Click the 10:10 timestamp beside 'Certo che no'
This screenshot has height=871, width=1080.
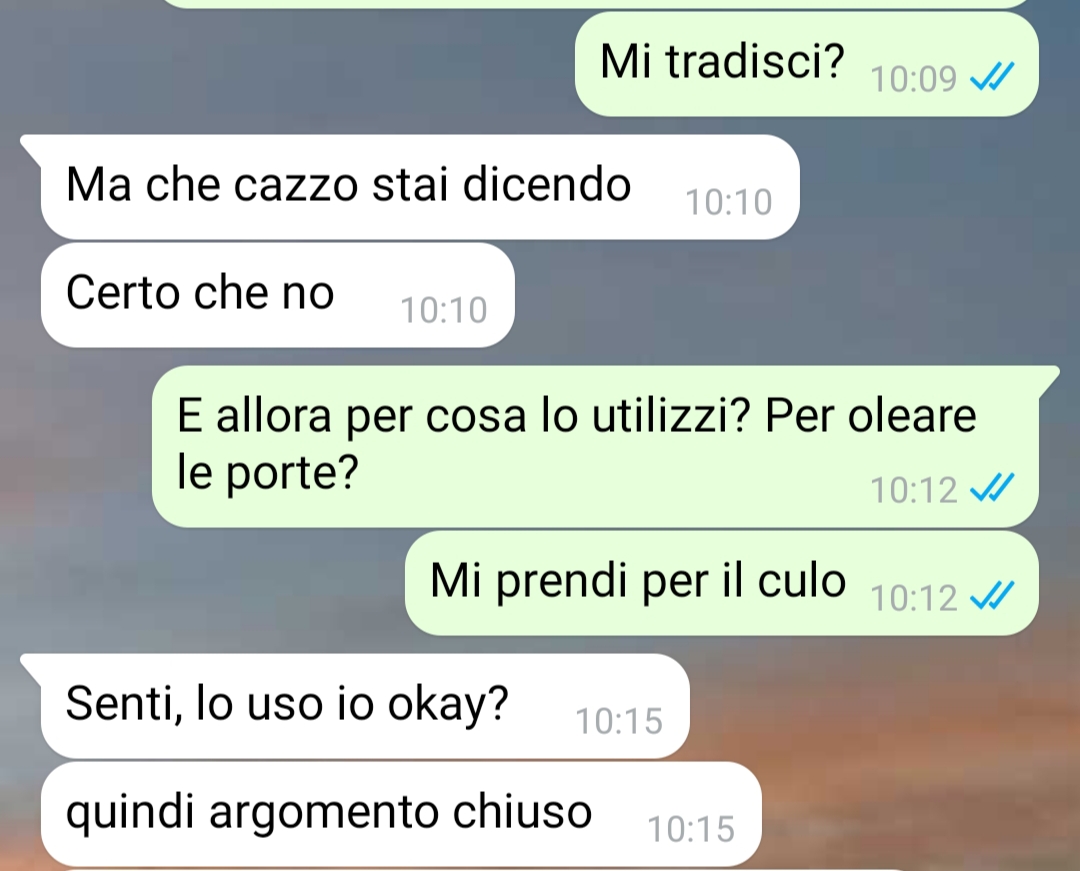[x=444, y=311]
